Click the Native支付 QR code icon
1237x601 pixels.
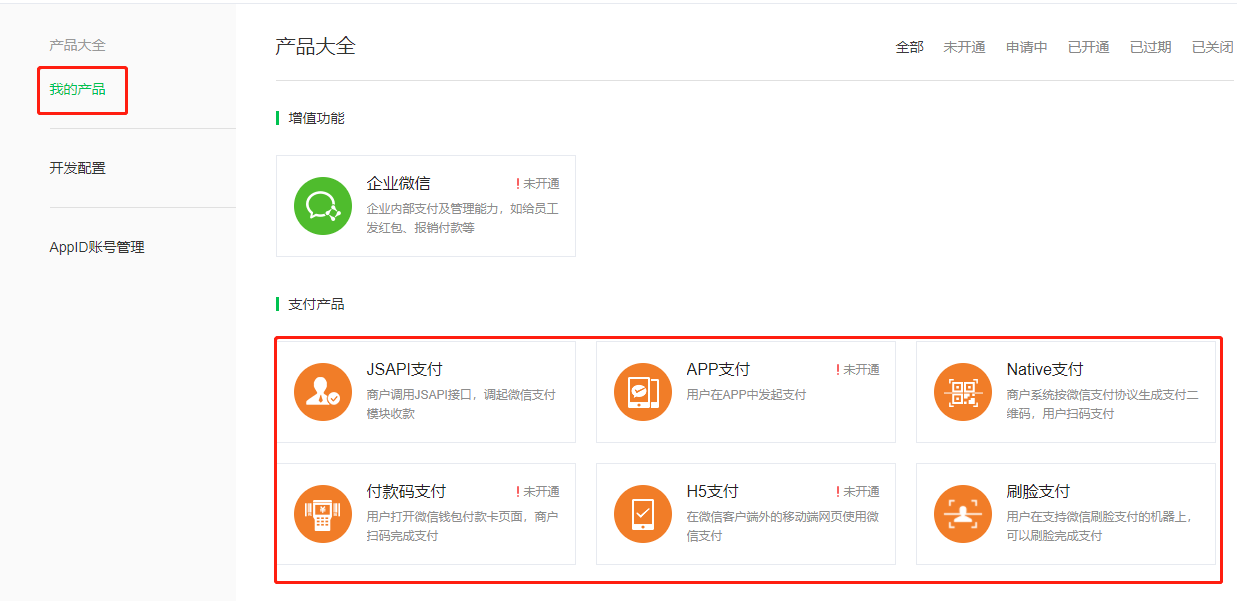pos(963,391)
